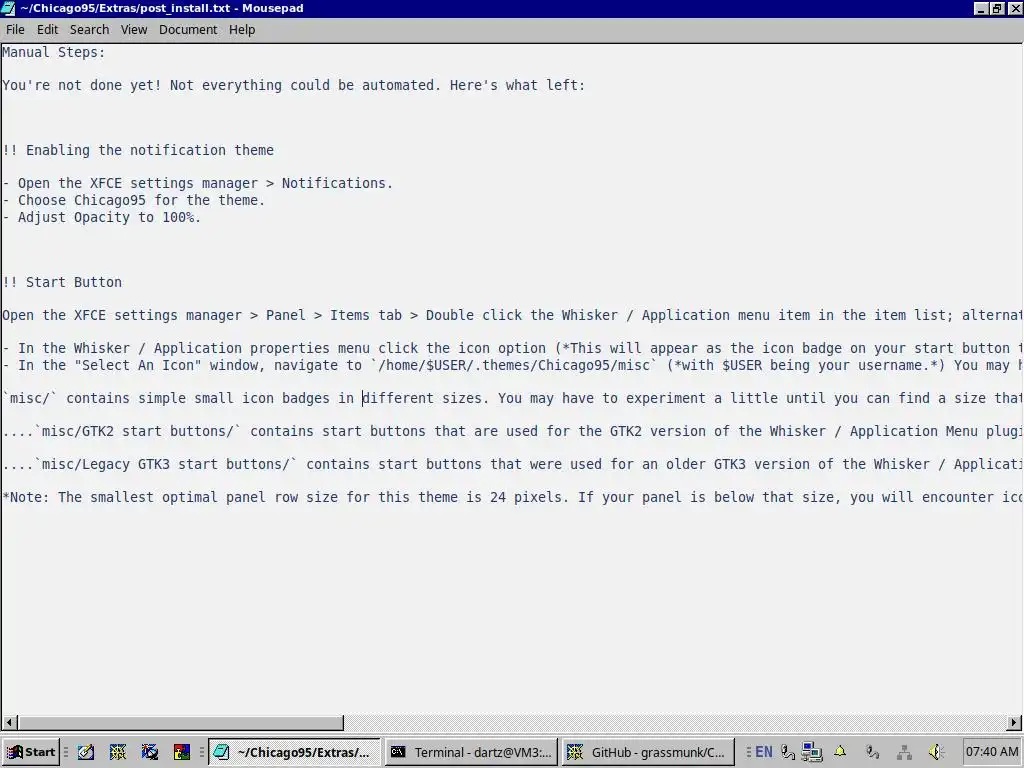Switch to the GitHub - grassmunk taskbar window
Screen dimensions: 1024x768
point(647,752)
